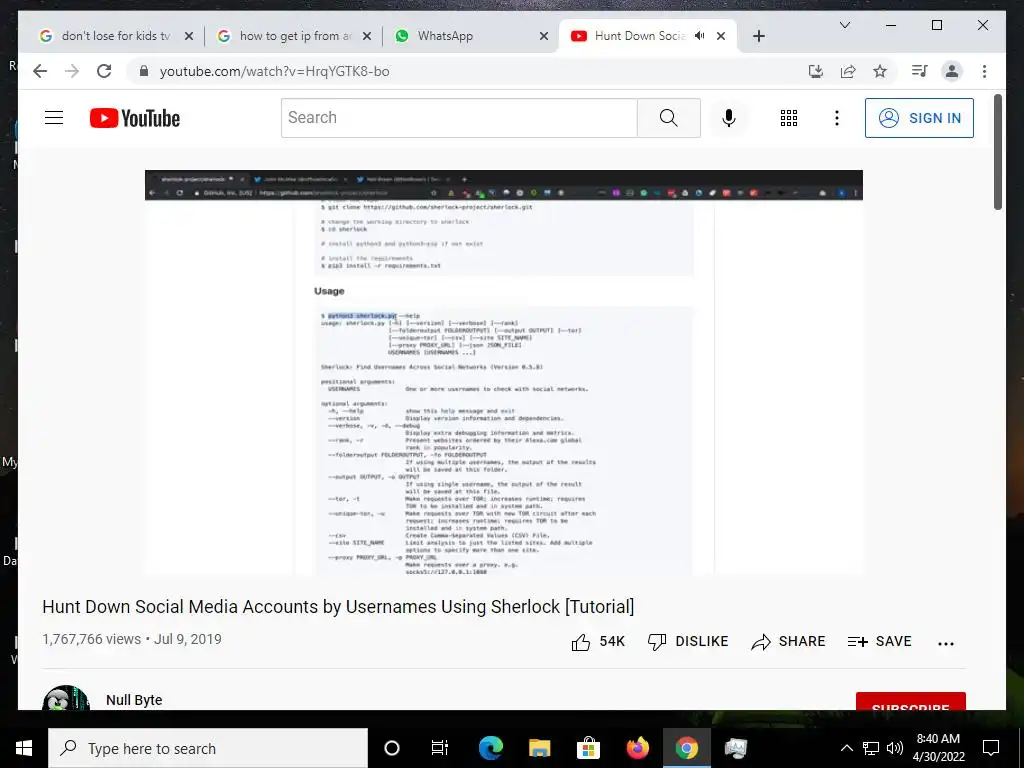This screenshot has height=768, width=1024.
Task: Select the youtube.com address bar URL
Action: pyautogui.click(x=274, y=71)
